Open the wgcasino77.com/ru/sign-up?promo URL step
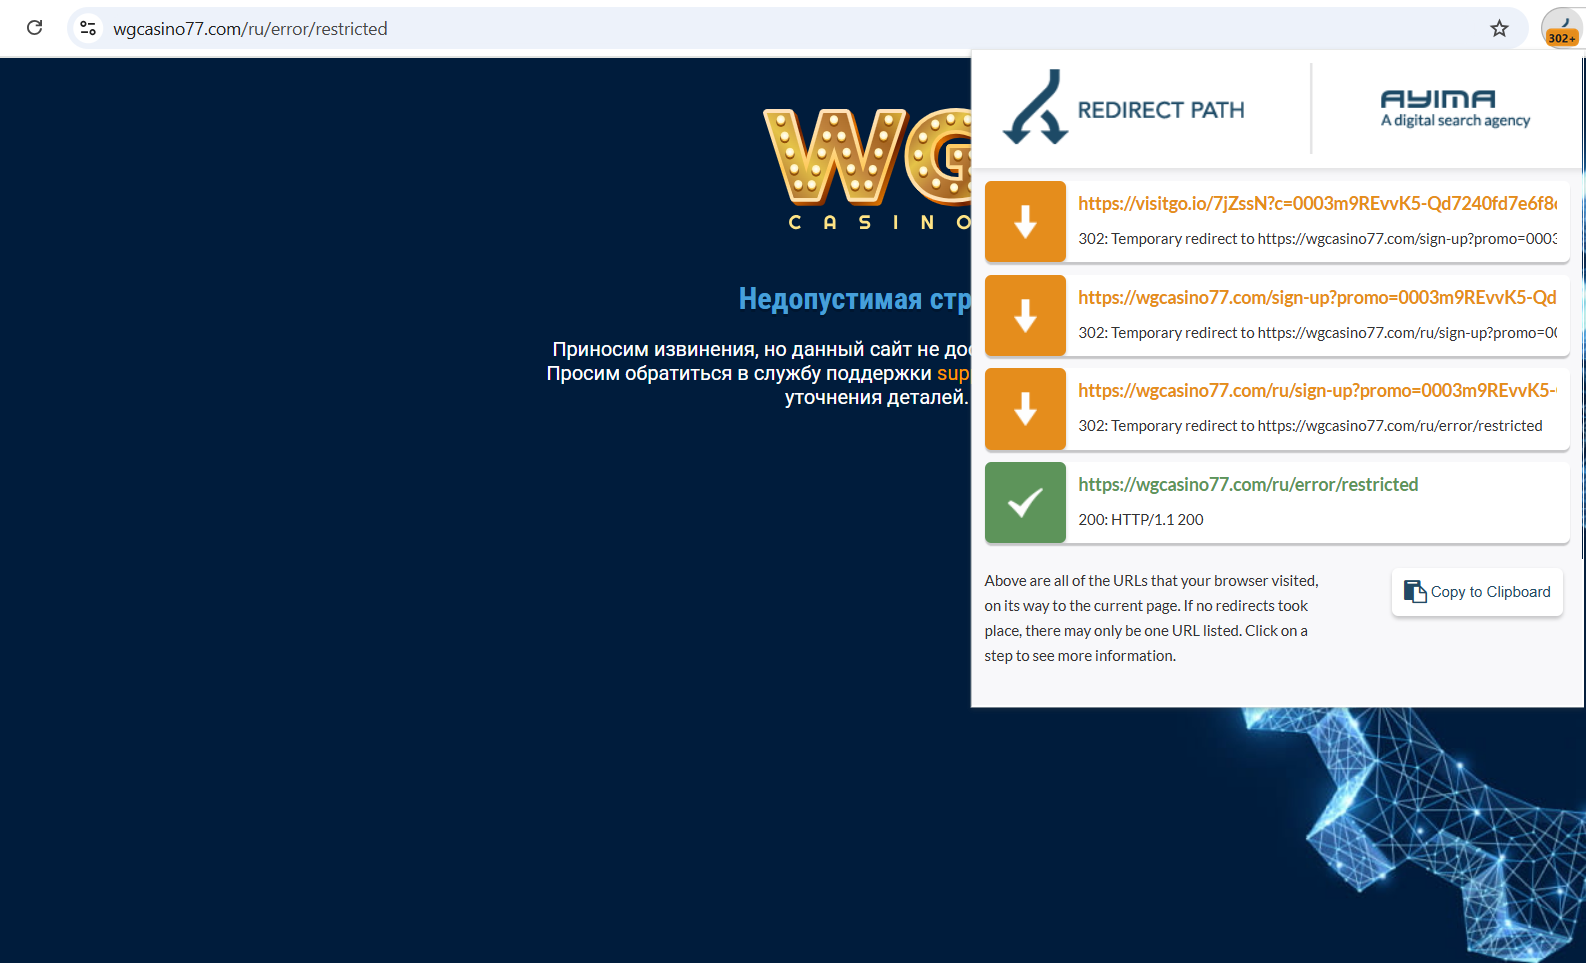 [1317, 390]
